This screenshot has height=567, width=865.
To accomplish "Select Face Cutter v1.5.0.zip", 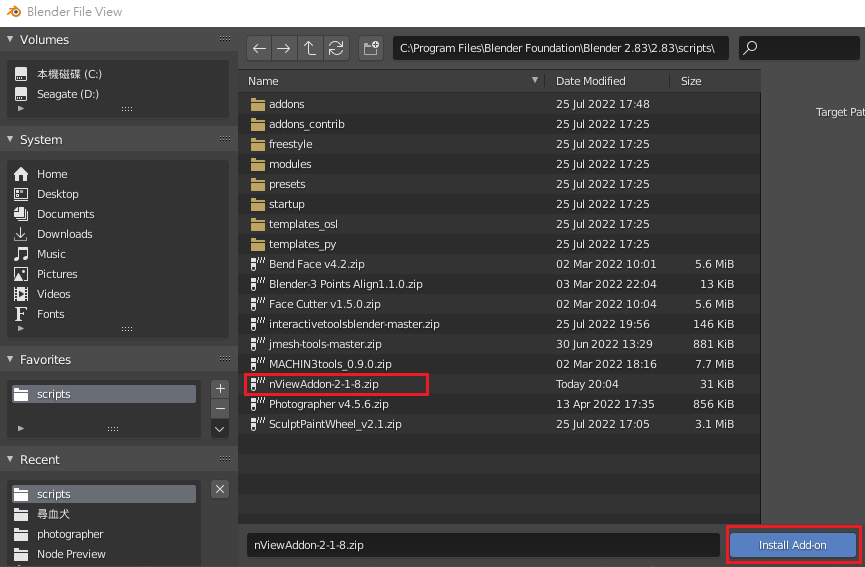I will pyautogui.click(x=500, y=304).
